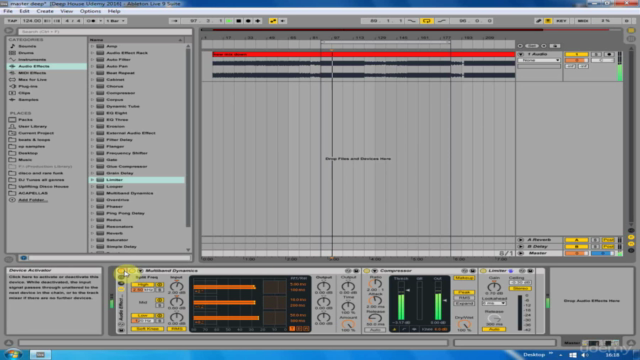
Task: Toggle the A Reverb return track activator
Action: click(x=576, y=240)
